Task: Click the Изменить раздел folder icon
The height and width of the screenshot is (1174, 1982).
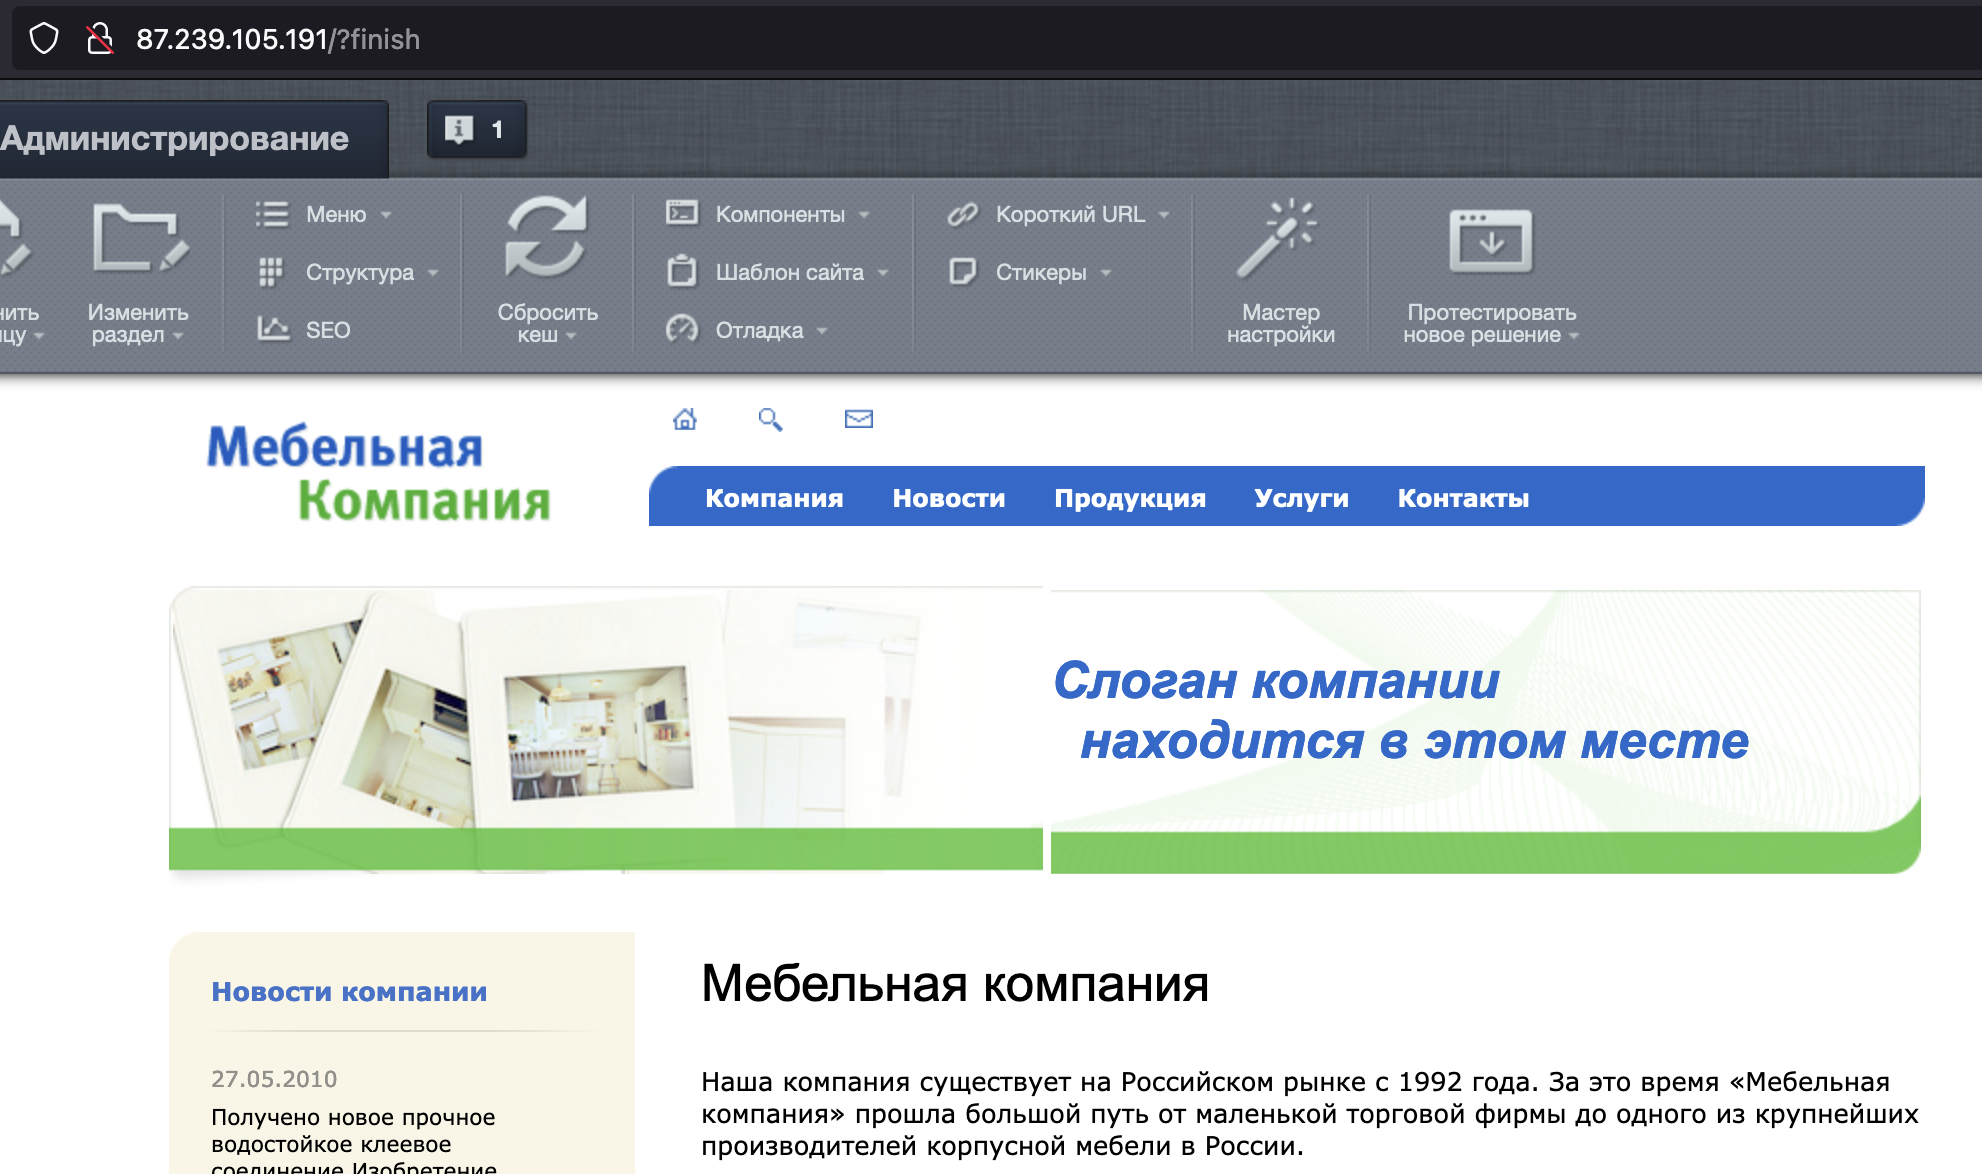Action: click(138, 238)
